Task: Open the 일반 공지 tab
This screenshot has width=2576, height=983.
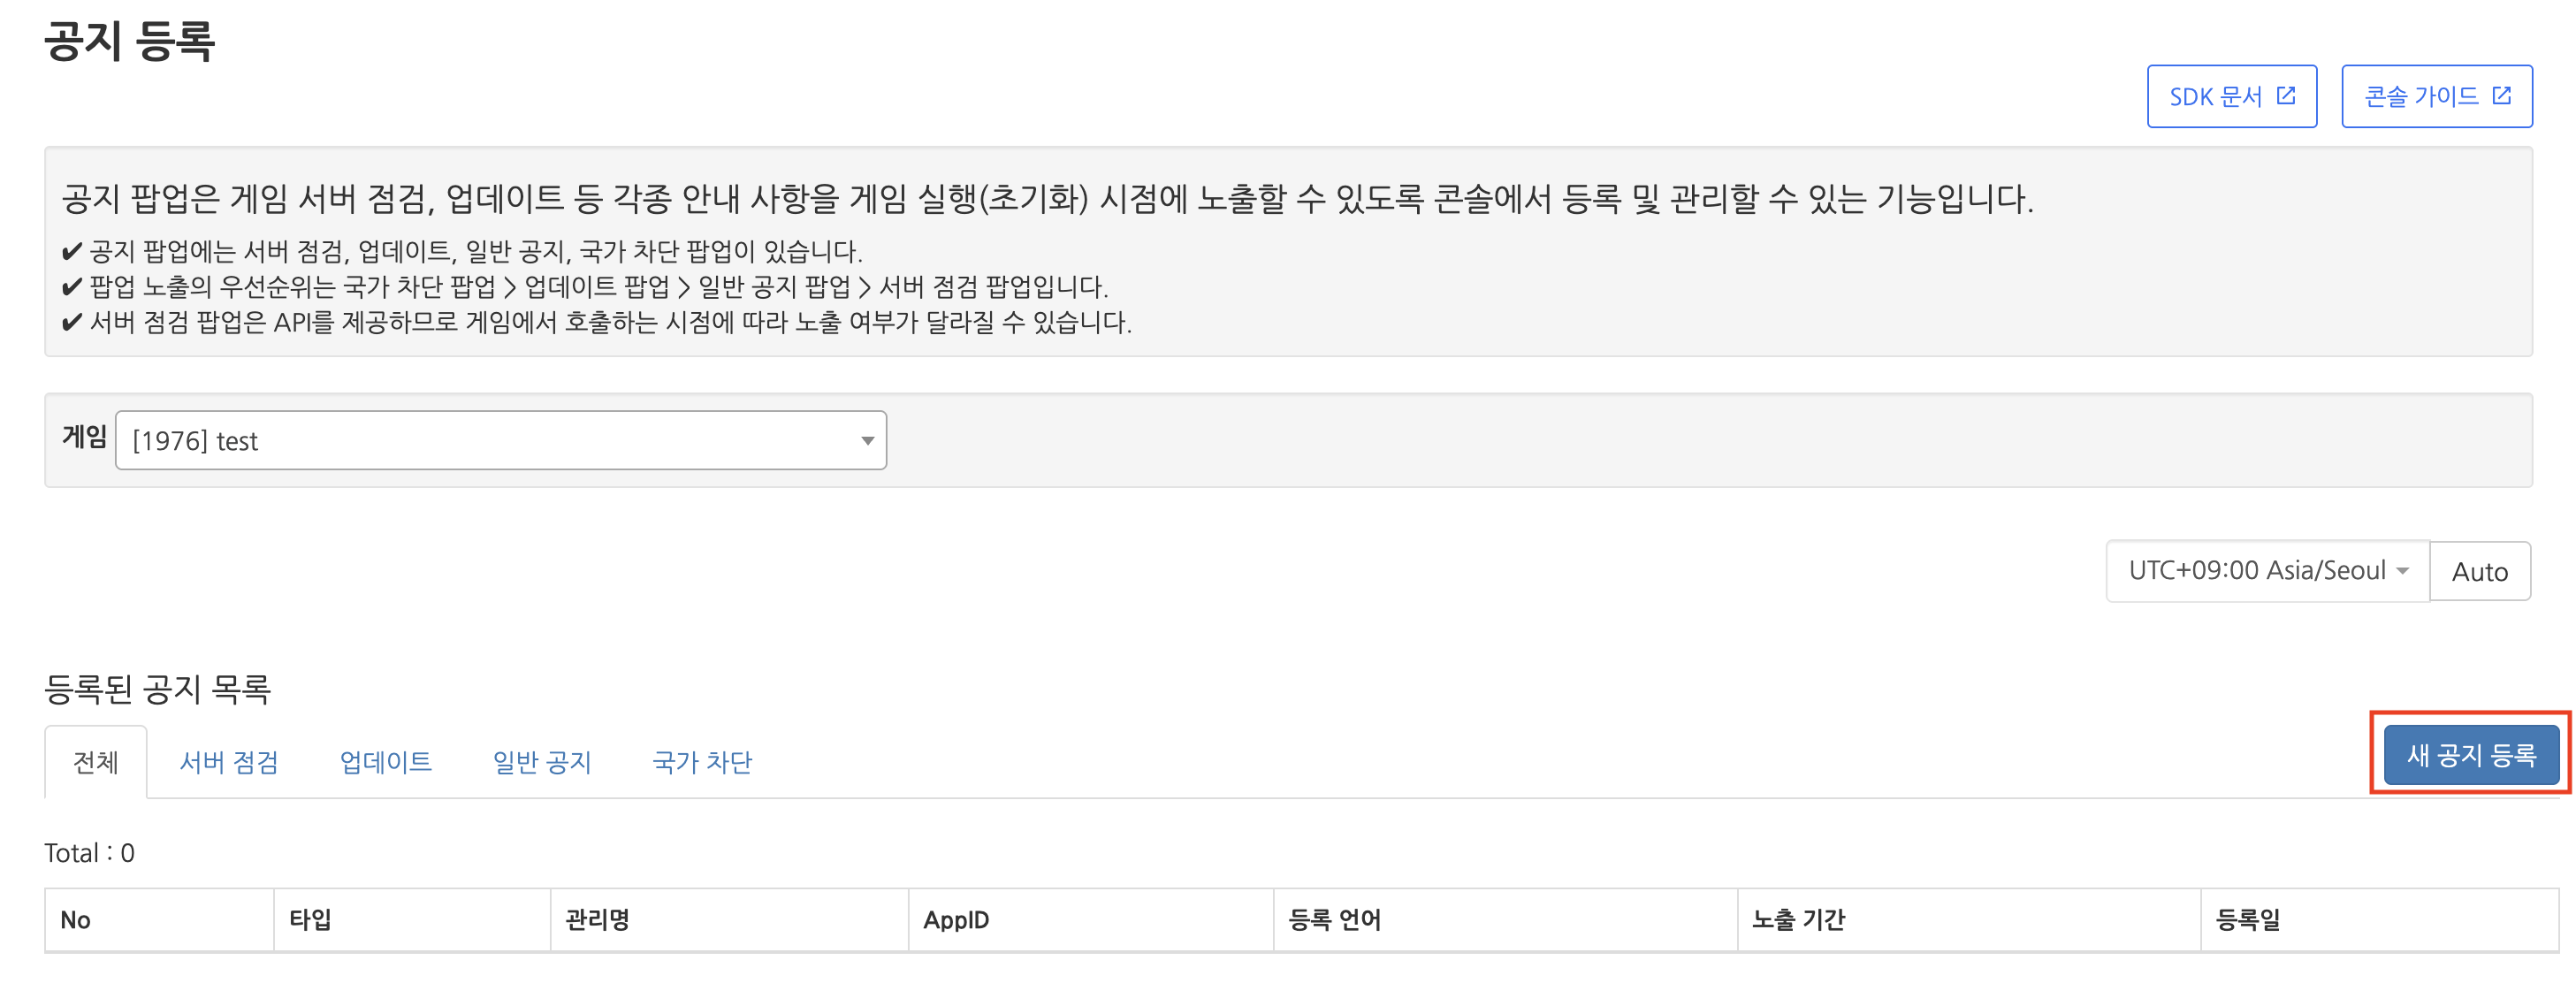Action: (542, 762)
